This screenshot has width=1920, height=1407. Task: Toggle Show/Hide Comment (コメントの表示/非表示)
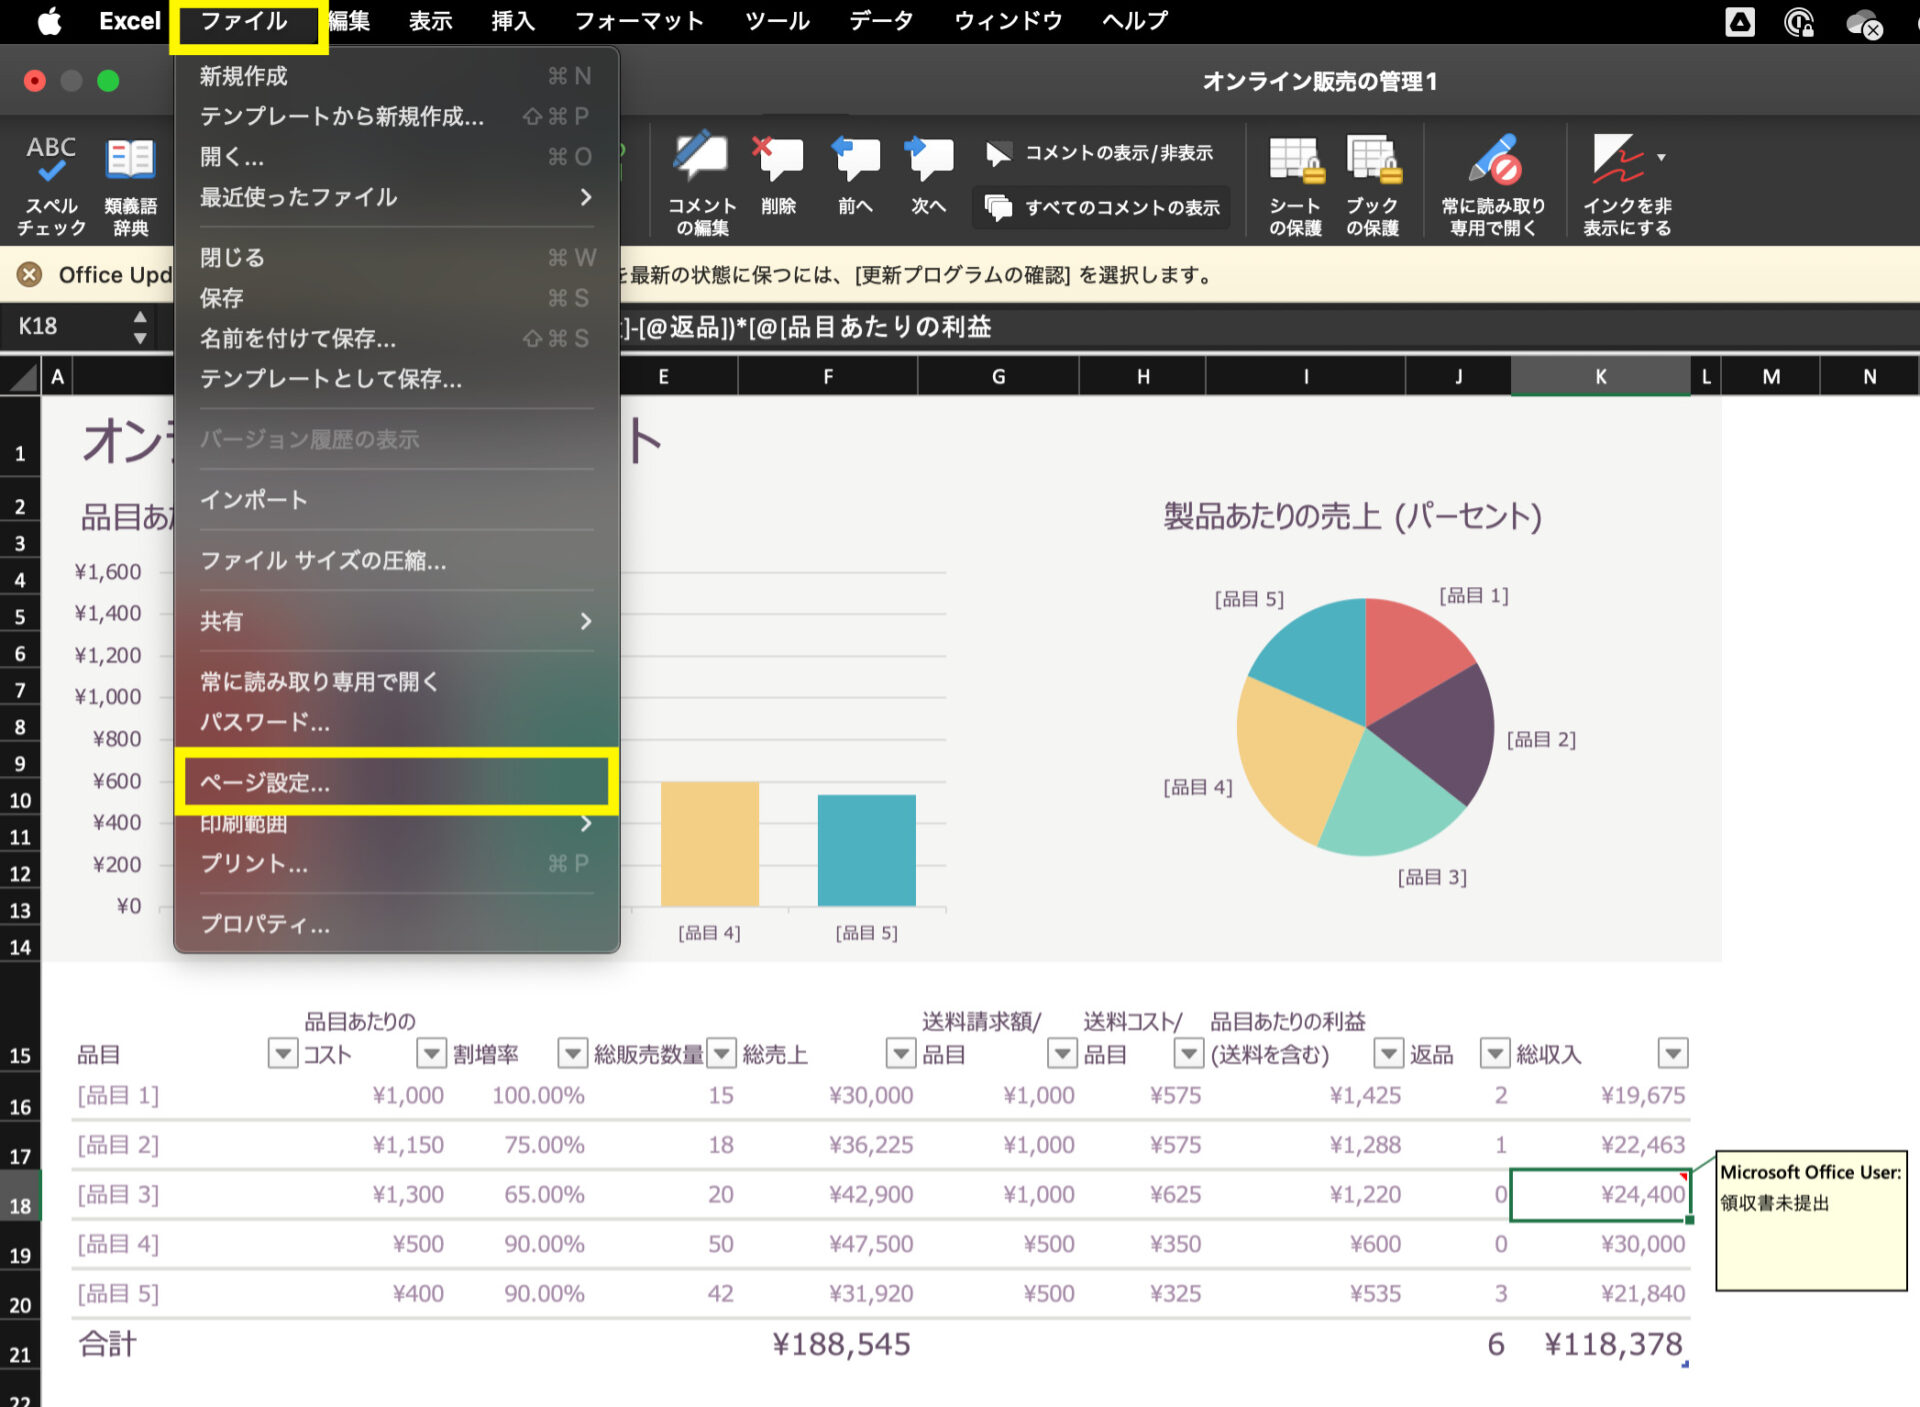[1099, 153]
